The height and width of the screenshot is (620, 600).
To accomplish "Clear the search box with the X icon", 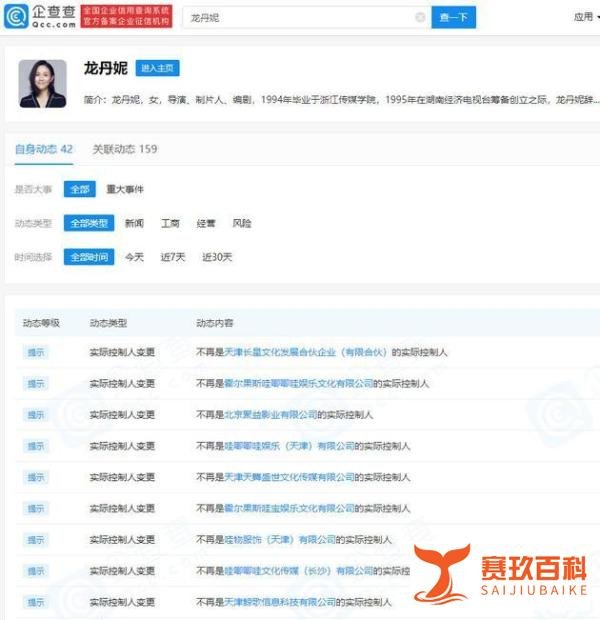I will pos(420,17).
